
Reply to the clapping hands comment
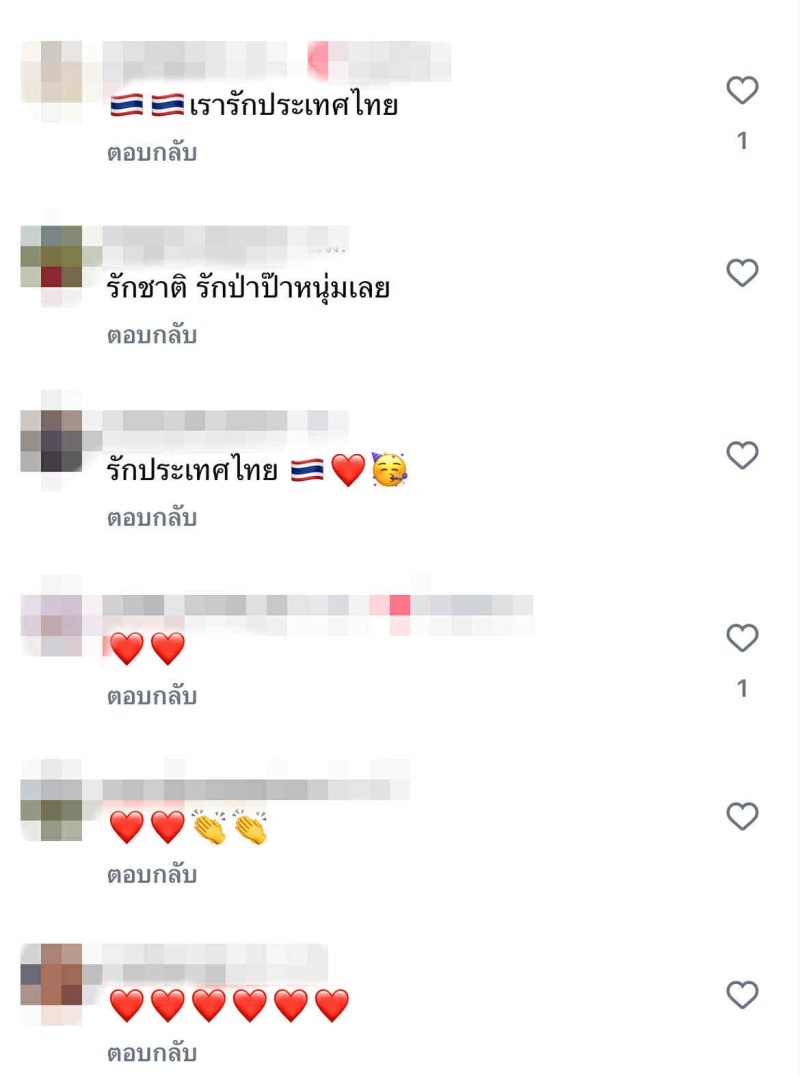coord(152,875)
